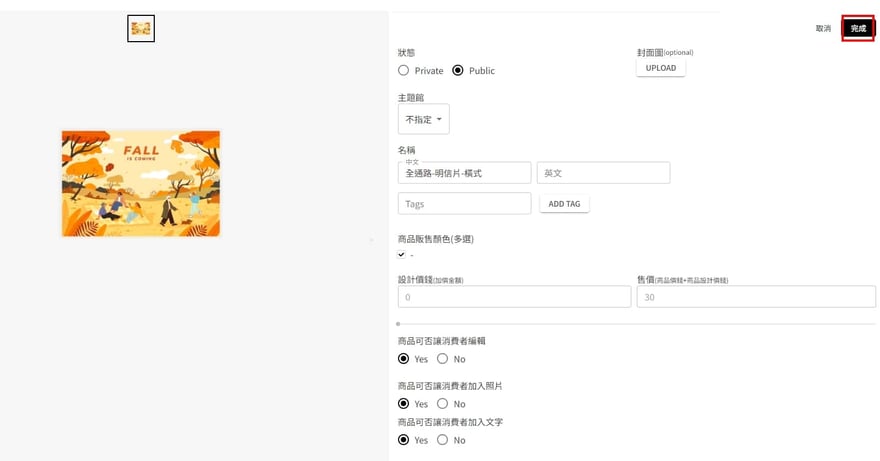The width and height of the screenshot is (880, 461).
Task: Click the Tags input field
Action: tap(464, 203)
